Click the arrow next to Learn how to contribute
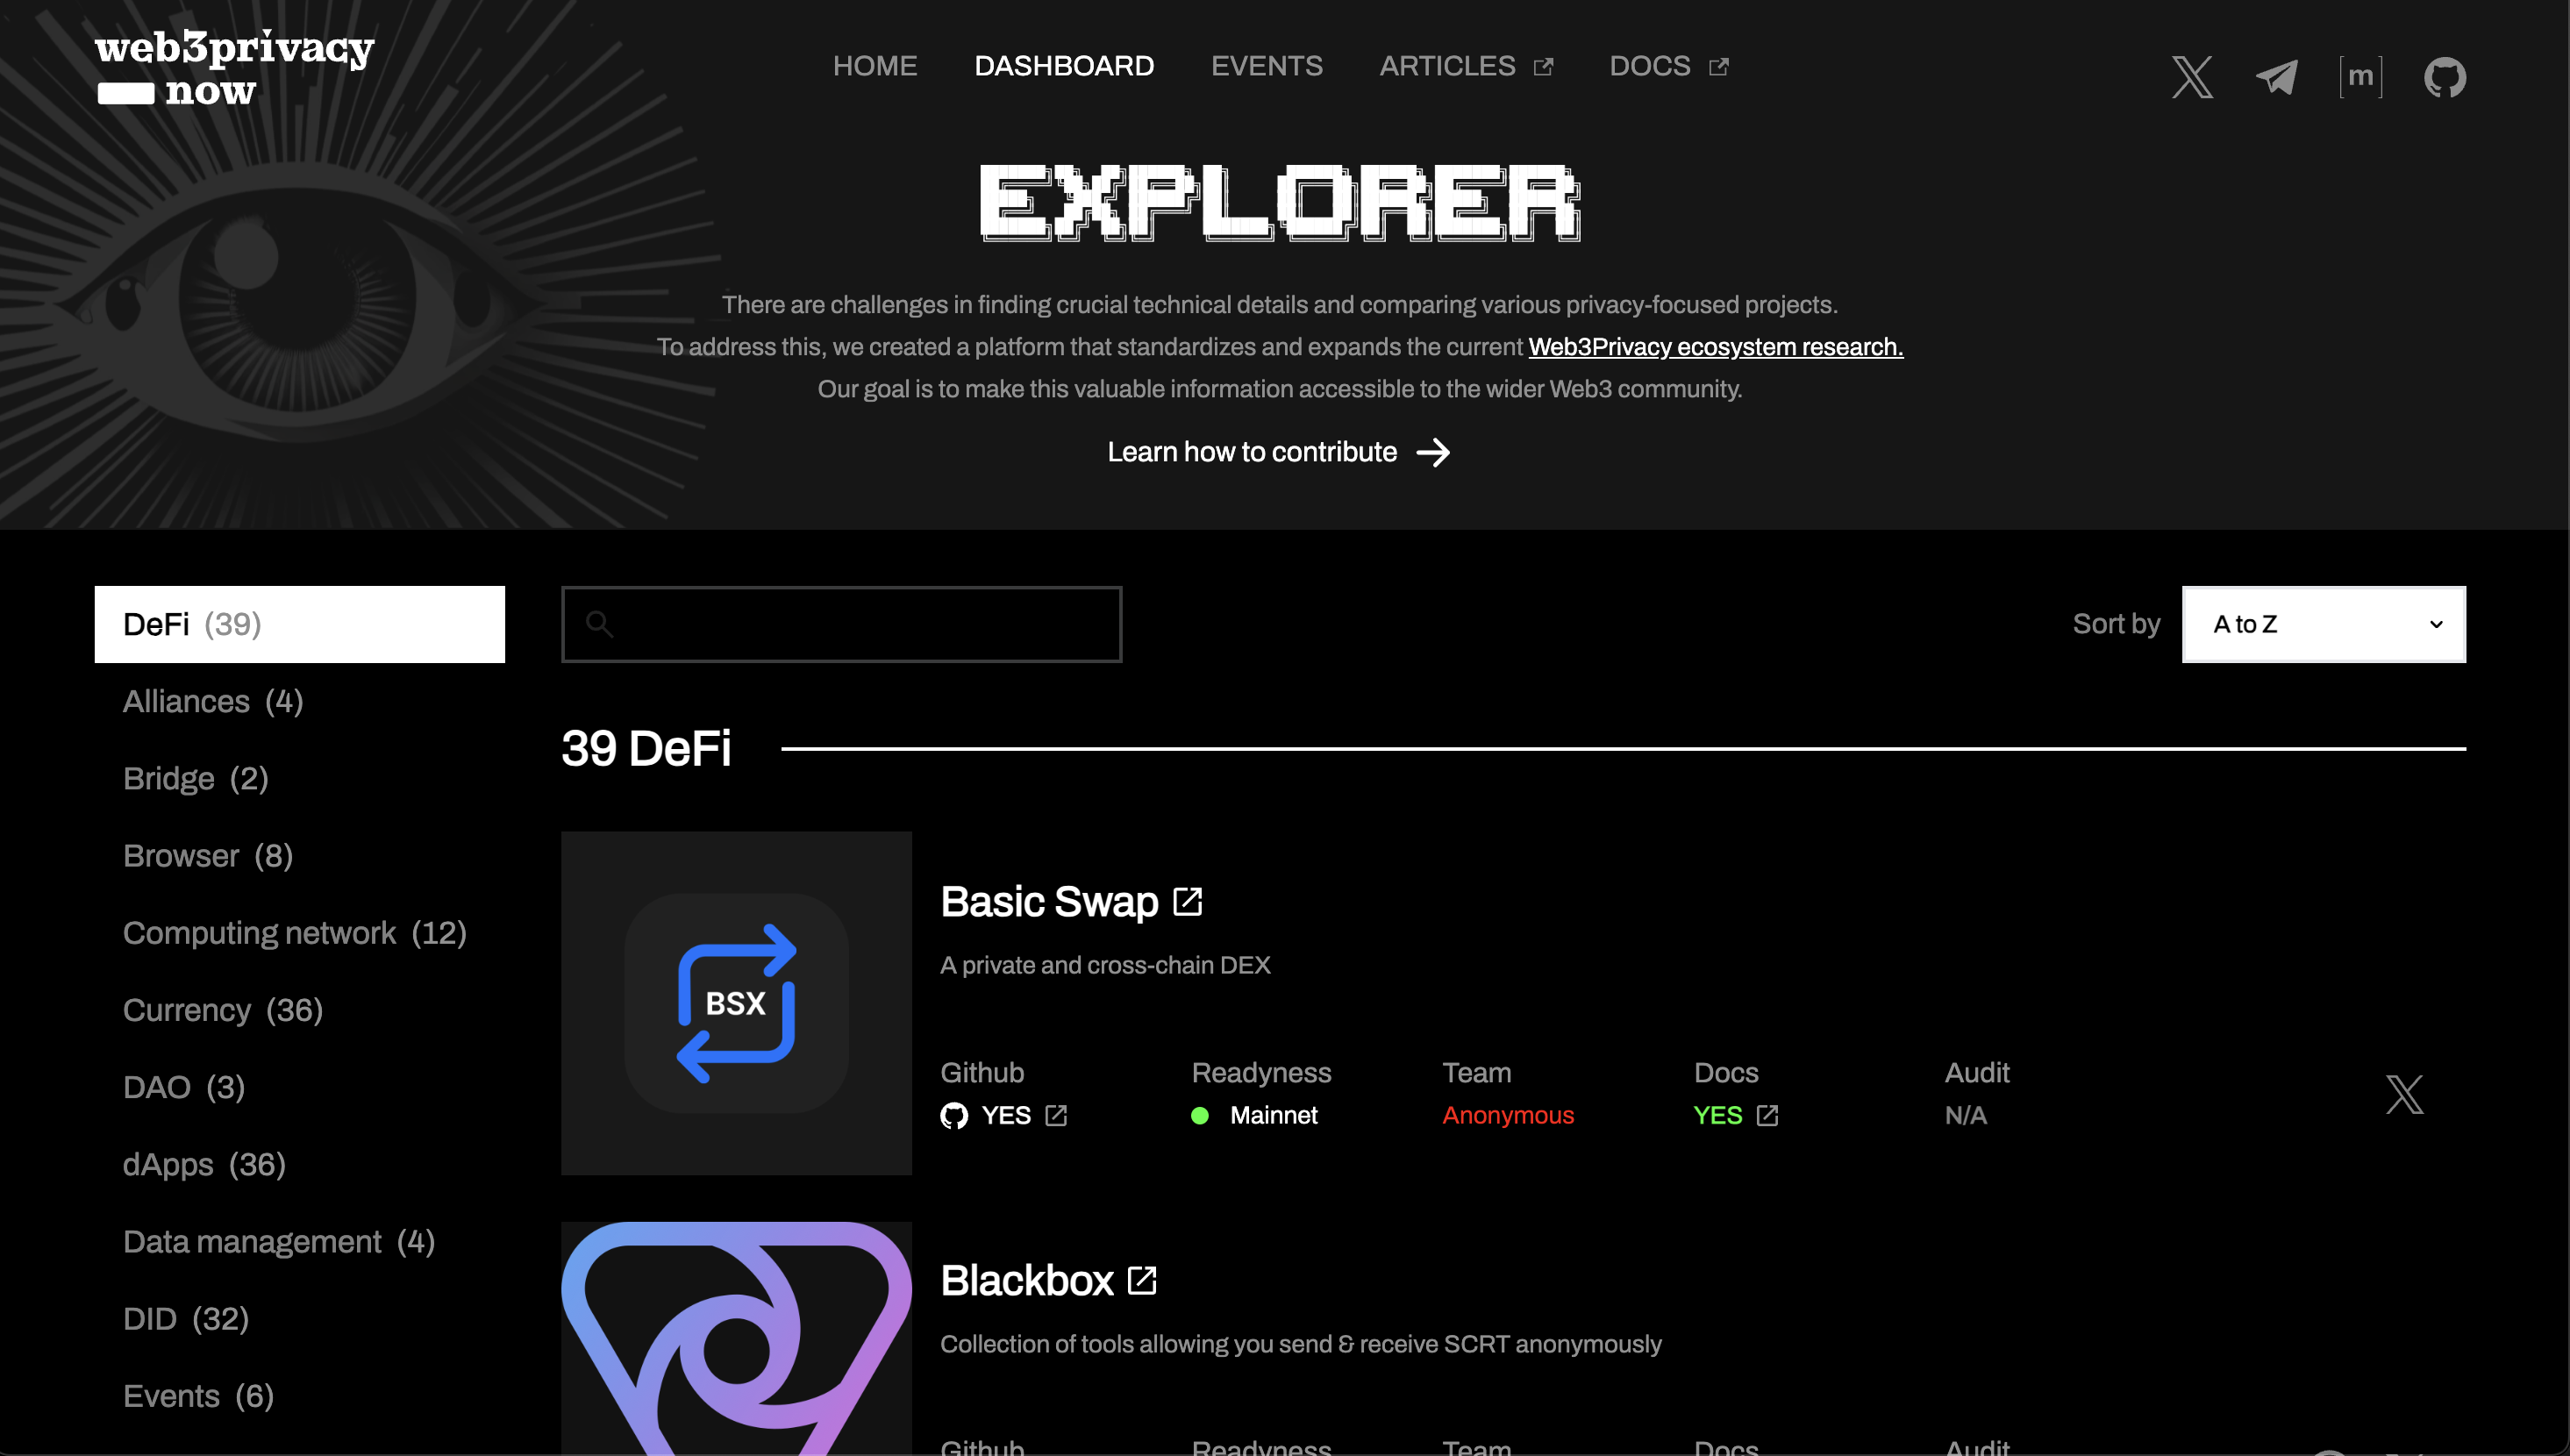Viewport: 2570px width, 1456px height. point(1433,452)
